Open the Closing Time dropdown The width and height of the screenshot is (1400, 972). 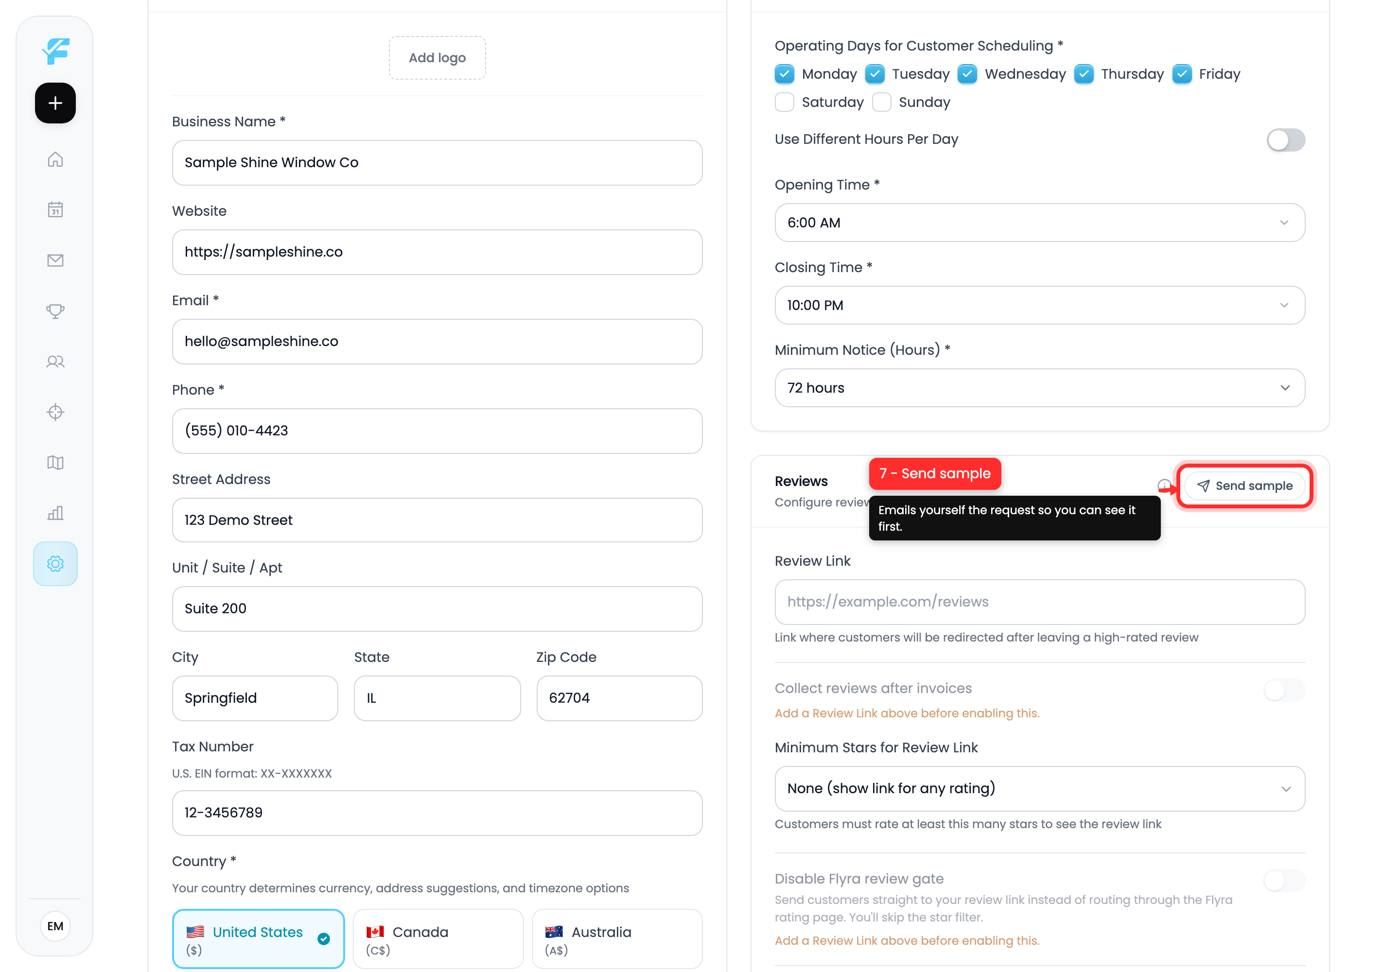tap(1040, 305)
